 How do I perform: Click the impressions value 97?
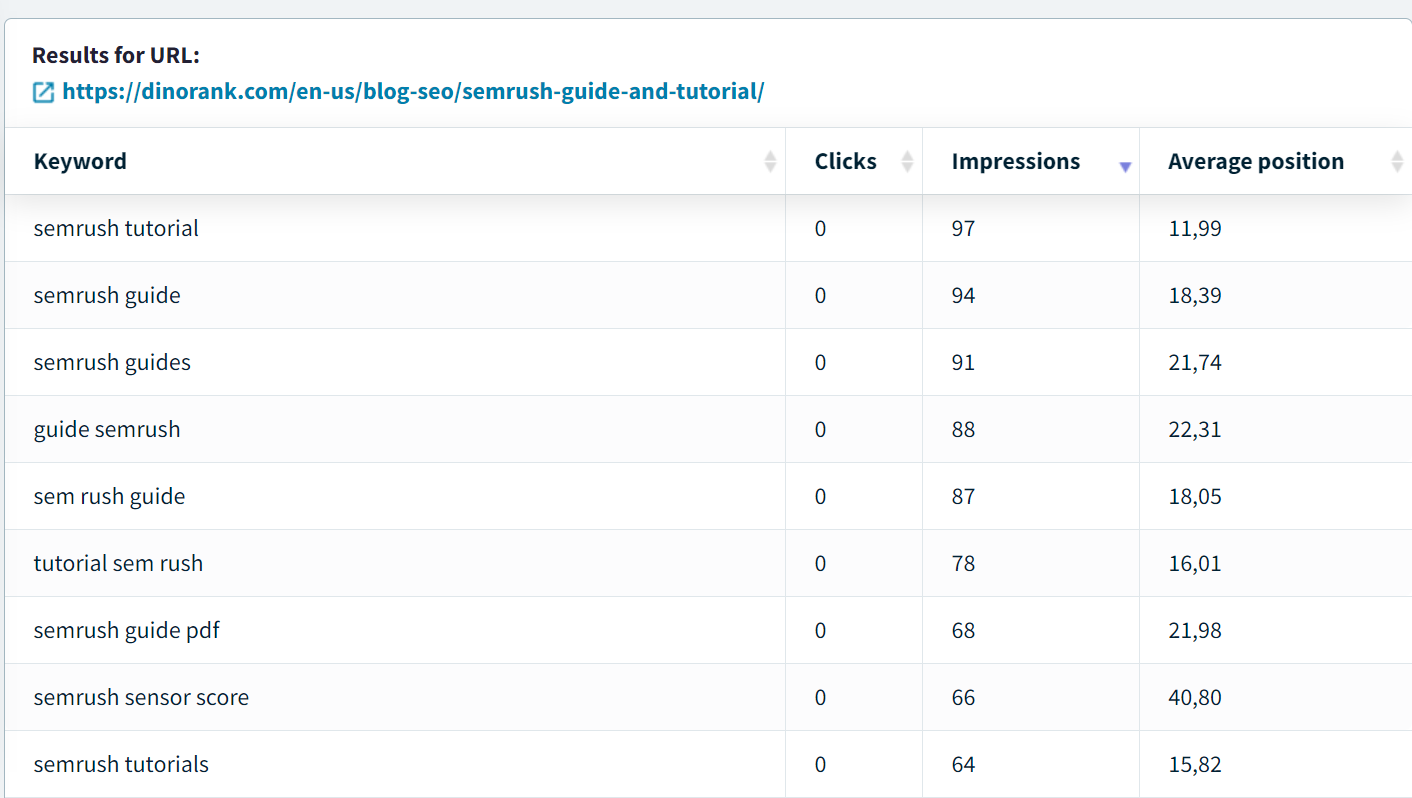(963, 228)
